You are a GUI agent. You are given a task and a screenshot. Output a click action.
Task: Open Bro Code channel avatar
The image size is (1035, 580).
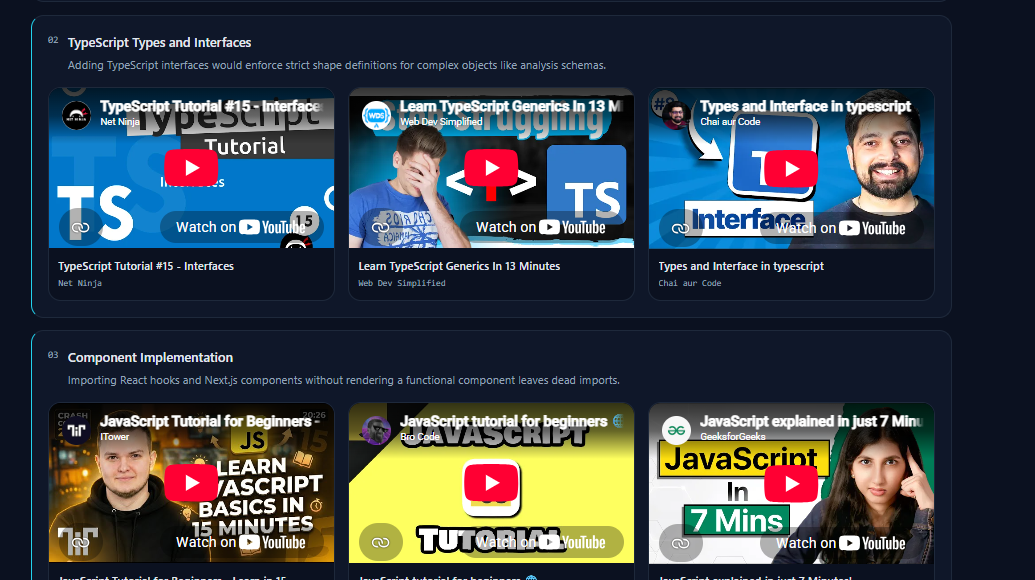376,430
